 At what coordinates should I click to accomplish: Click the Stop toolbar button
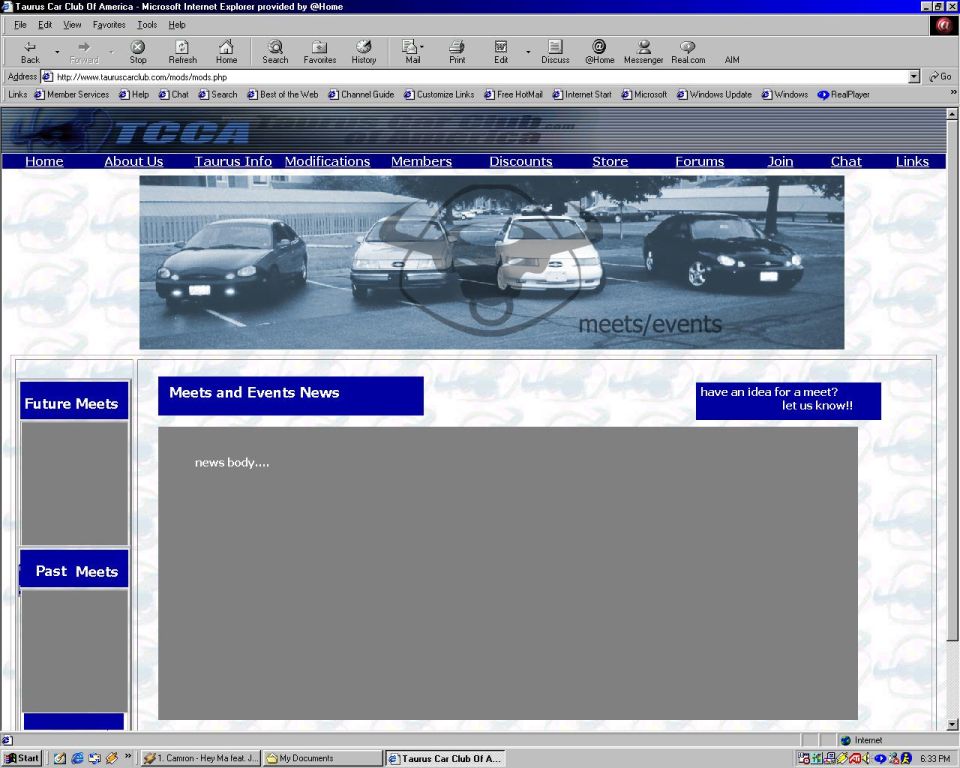click(138, 52)
